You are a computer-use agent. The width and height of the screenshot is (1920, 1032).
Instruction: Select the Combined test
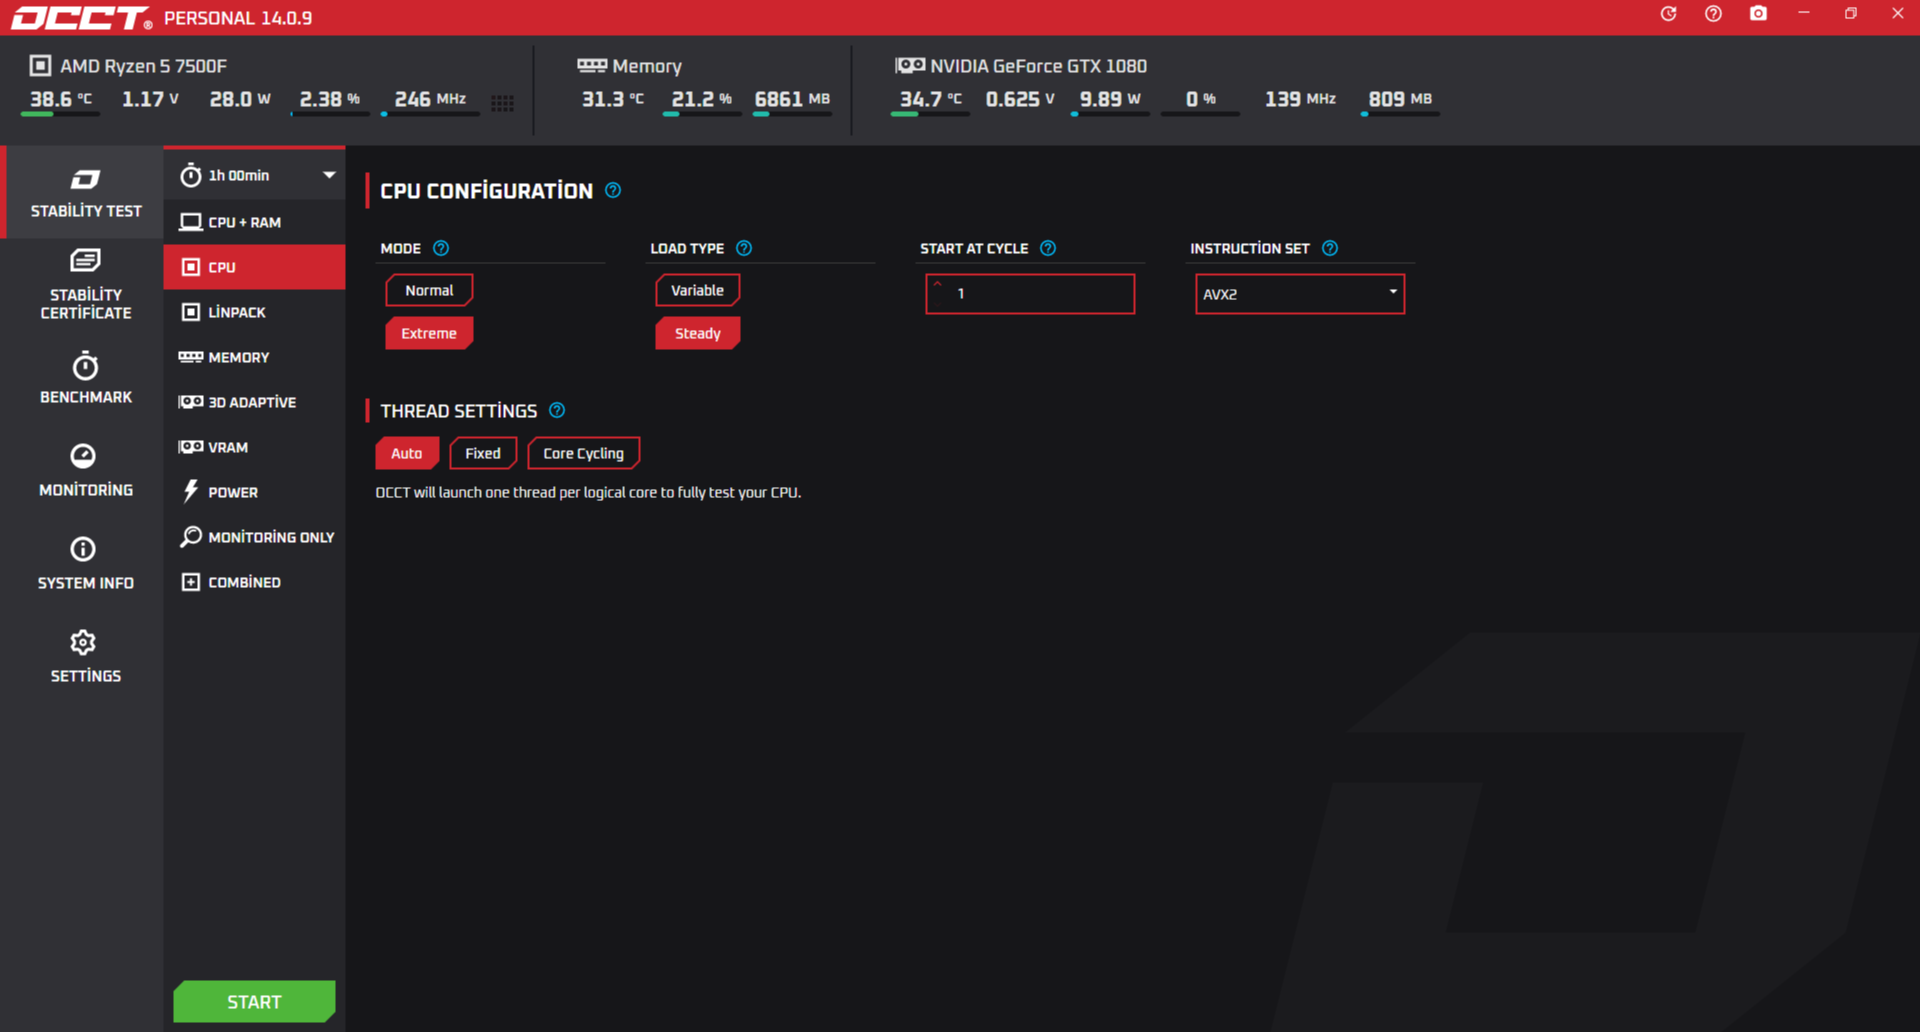click(254, 582)
